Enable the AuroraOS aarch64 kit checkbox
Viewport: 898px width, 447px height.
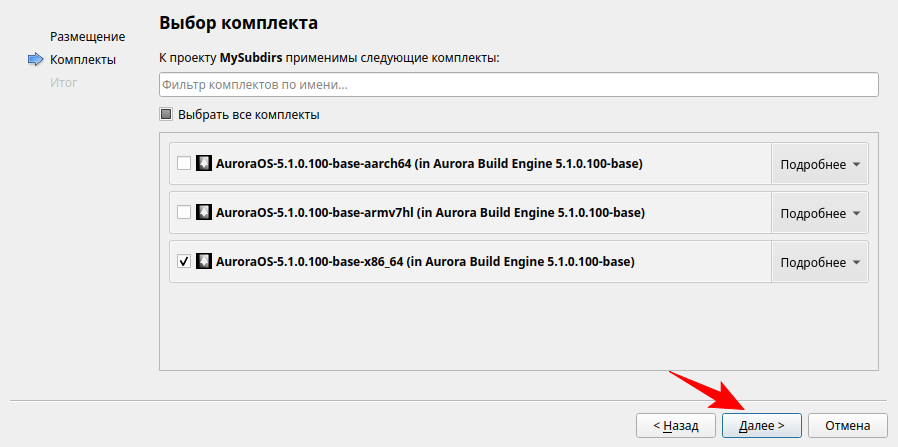coord(184,163)
